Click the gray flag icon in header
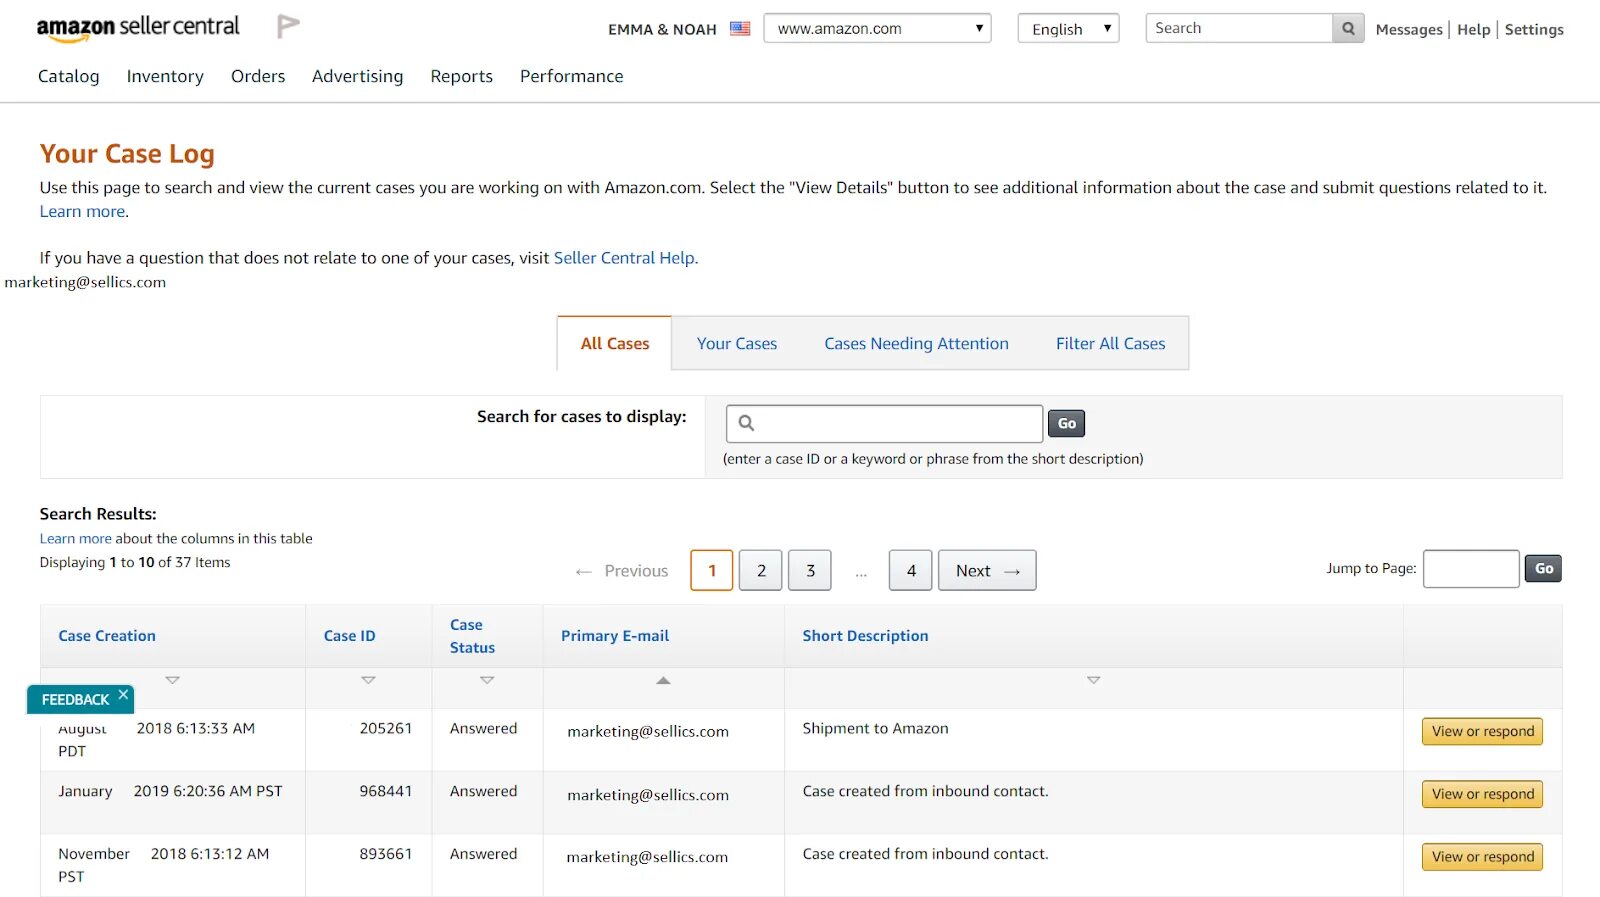Screen dimensions: 1600x897 pos(288,26)
